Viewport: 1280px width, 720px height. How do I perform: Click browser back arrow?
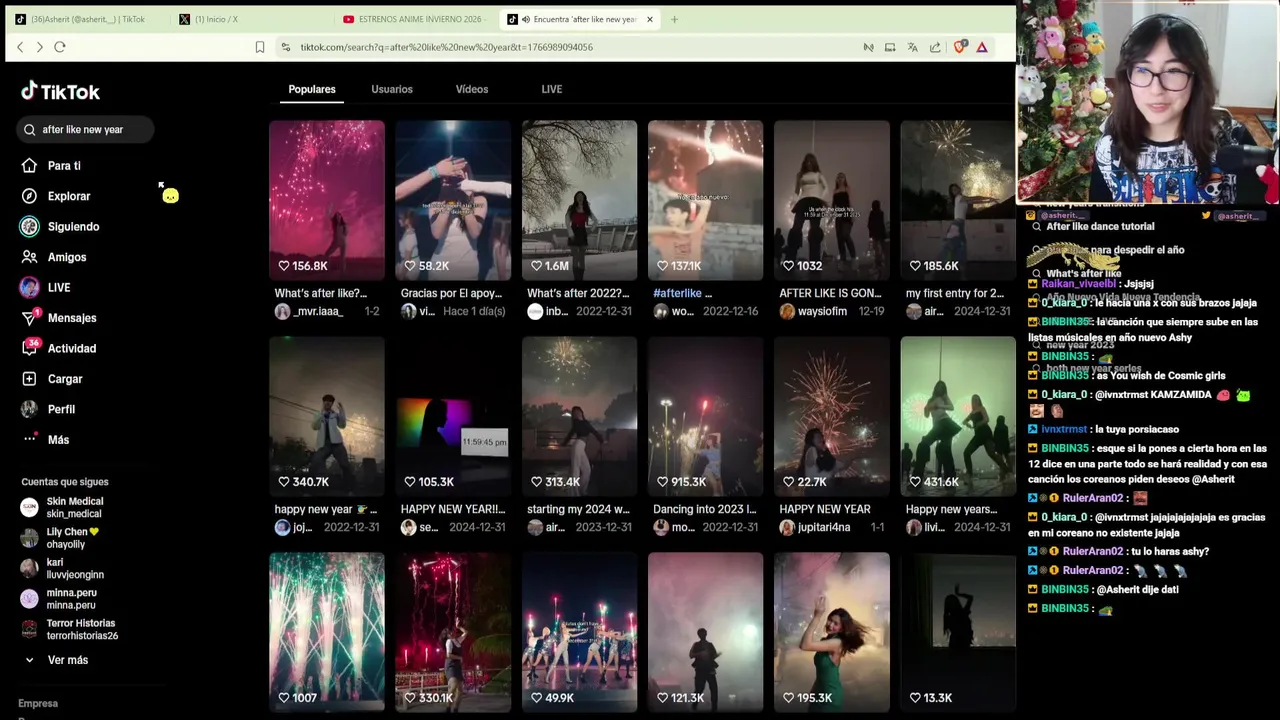(x=20, y=47)
